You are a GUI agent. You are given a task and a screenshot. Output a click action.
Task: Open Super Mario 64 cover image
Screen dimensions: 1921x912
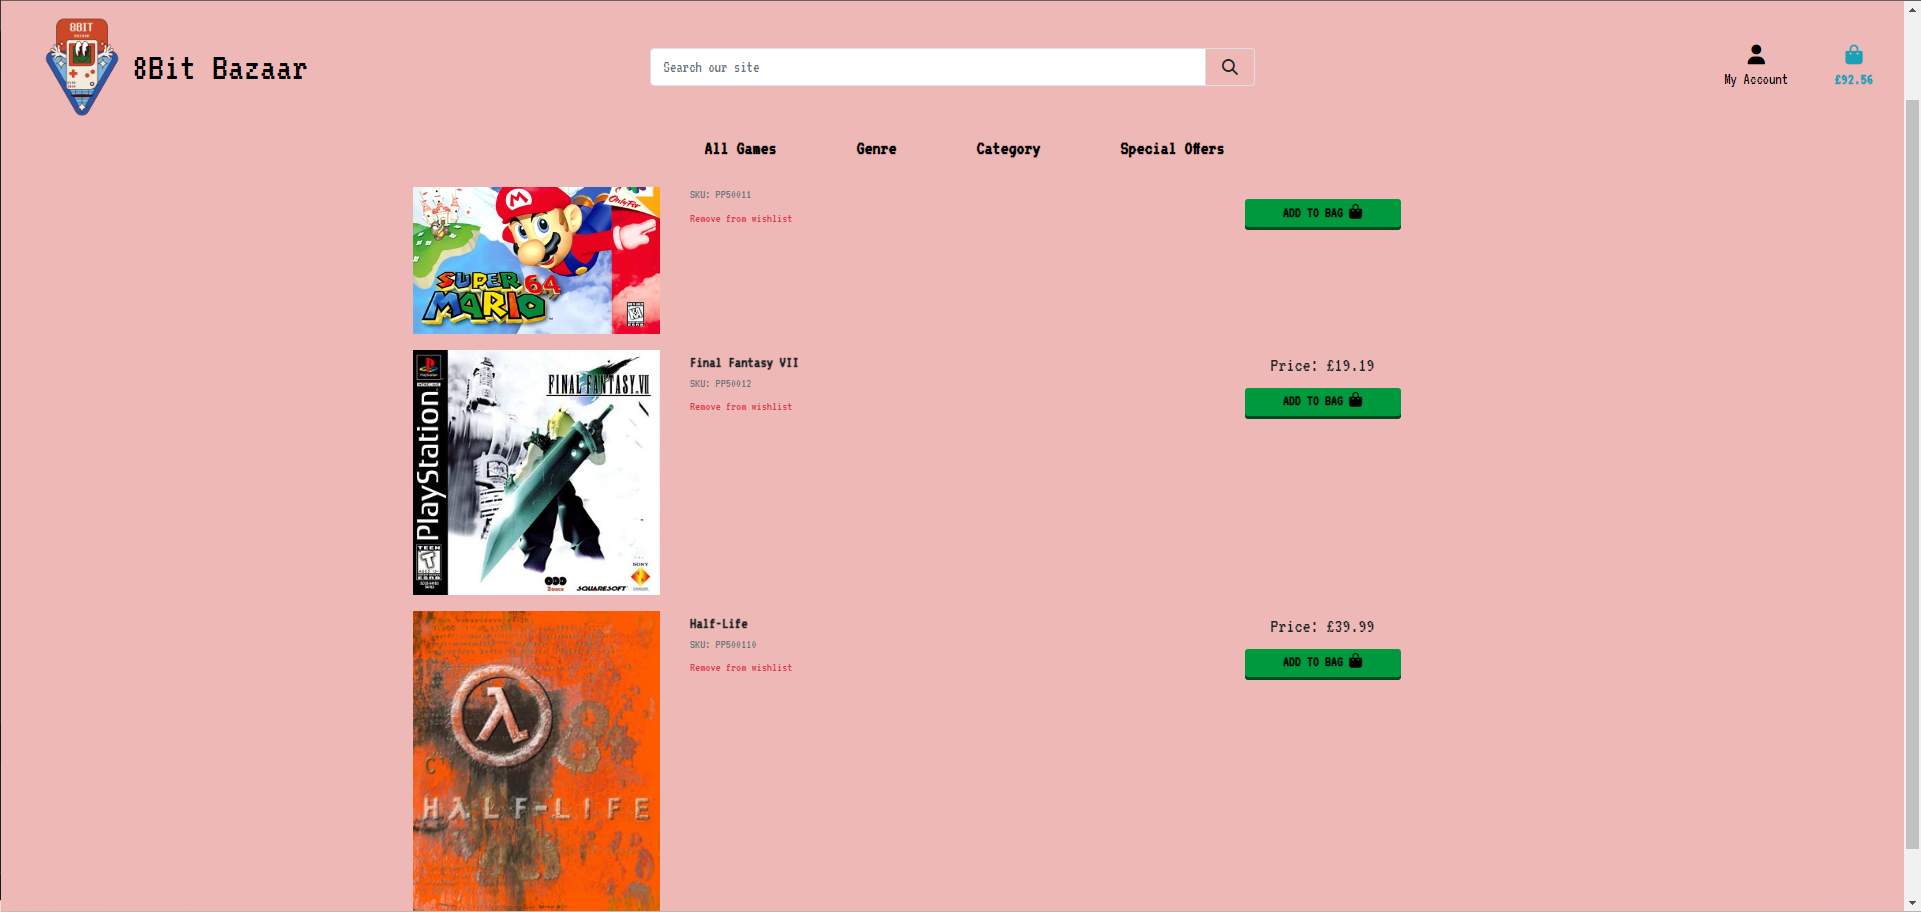pos(536,260)
